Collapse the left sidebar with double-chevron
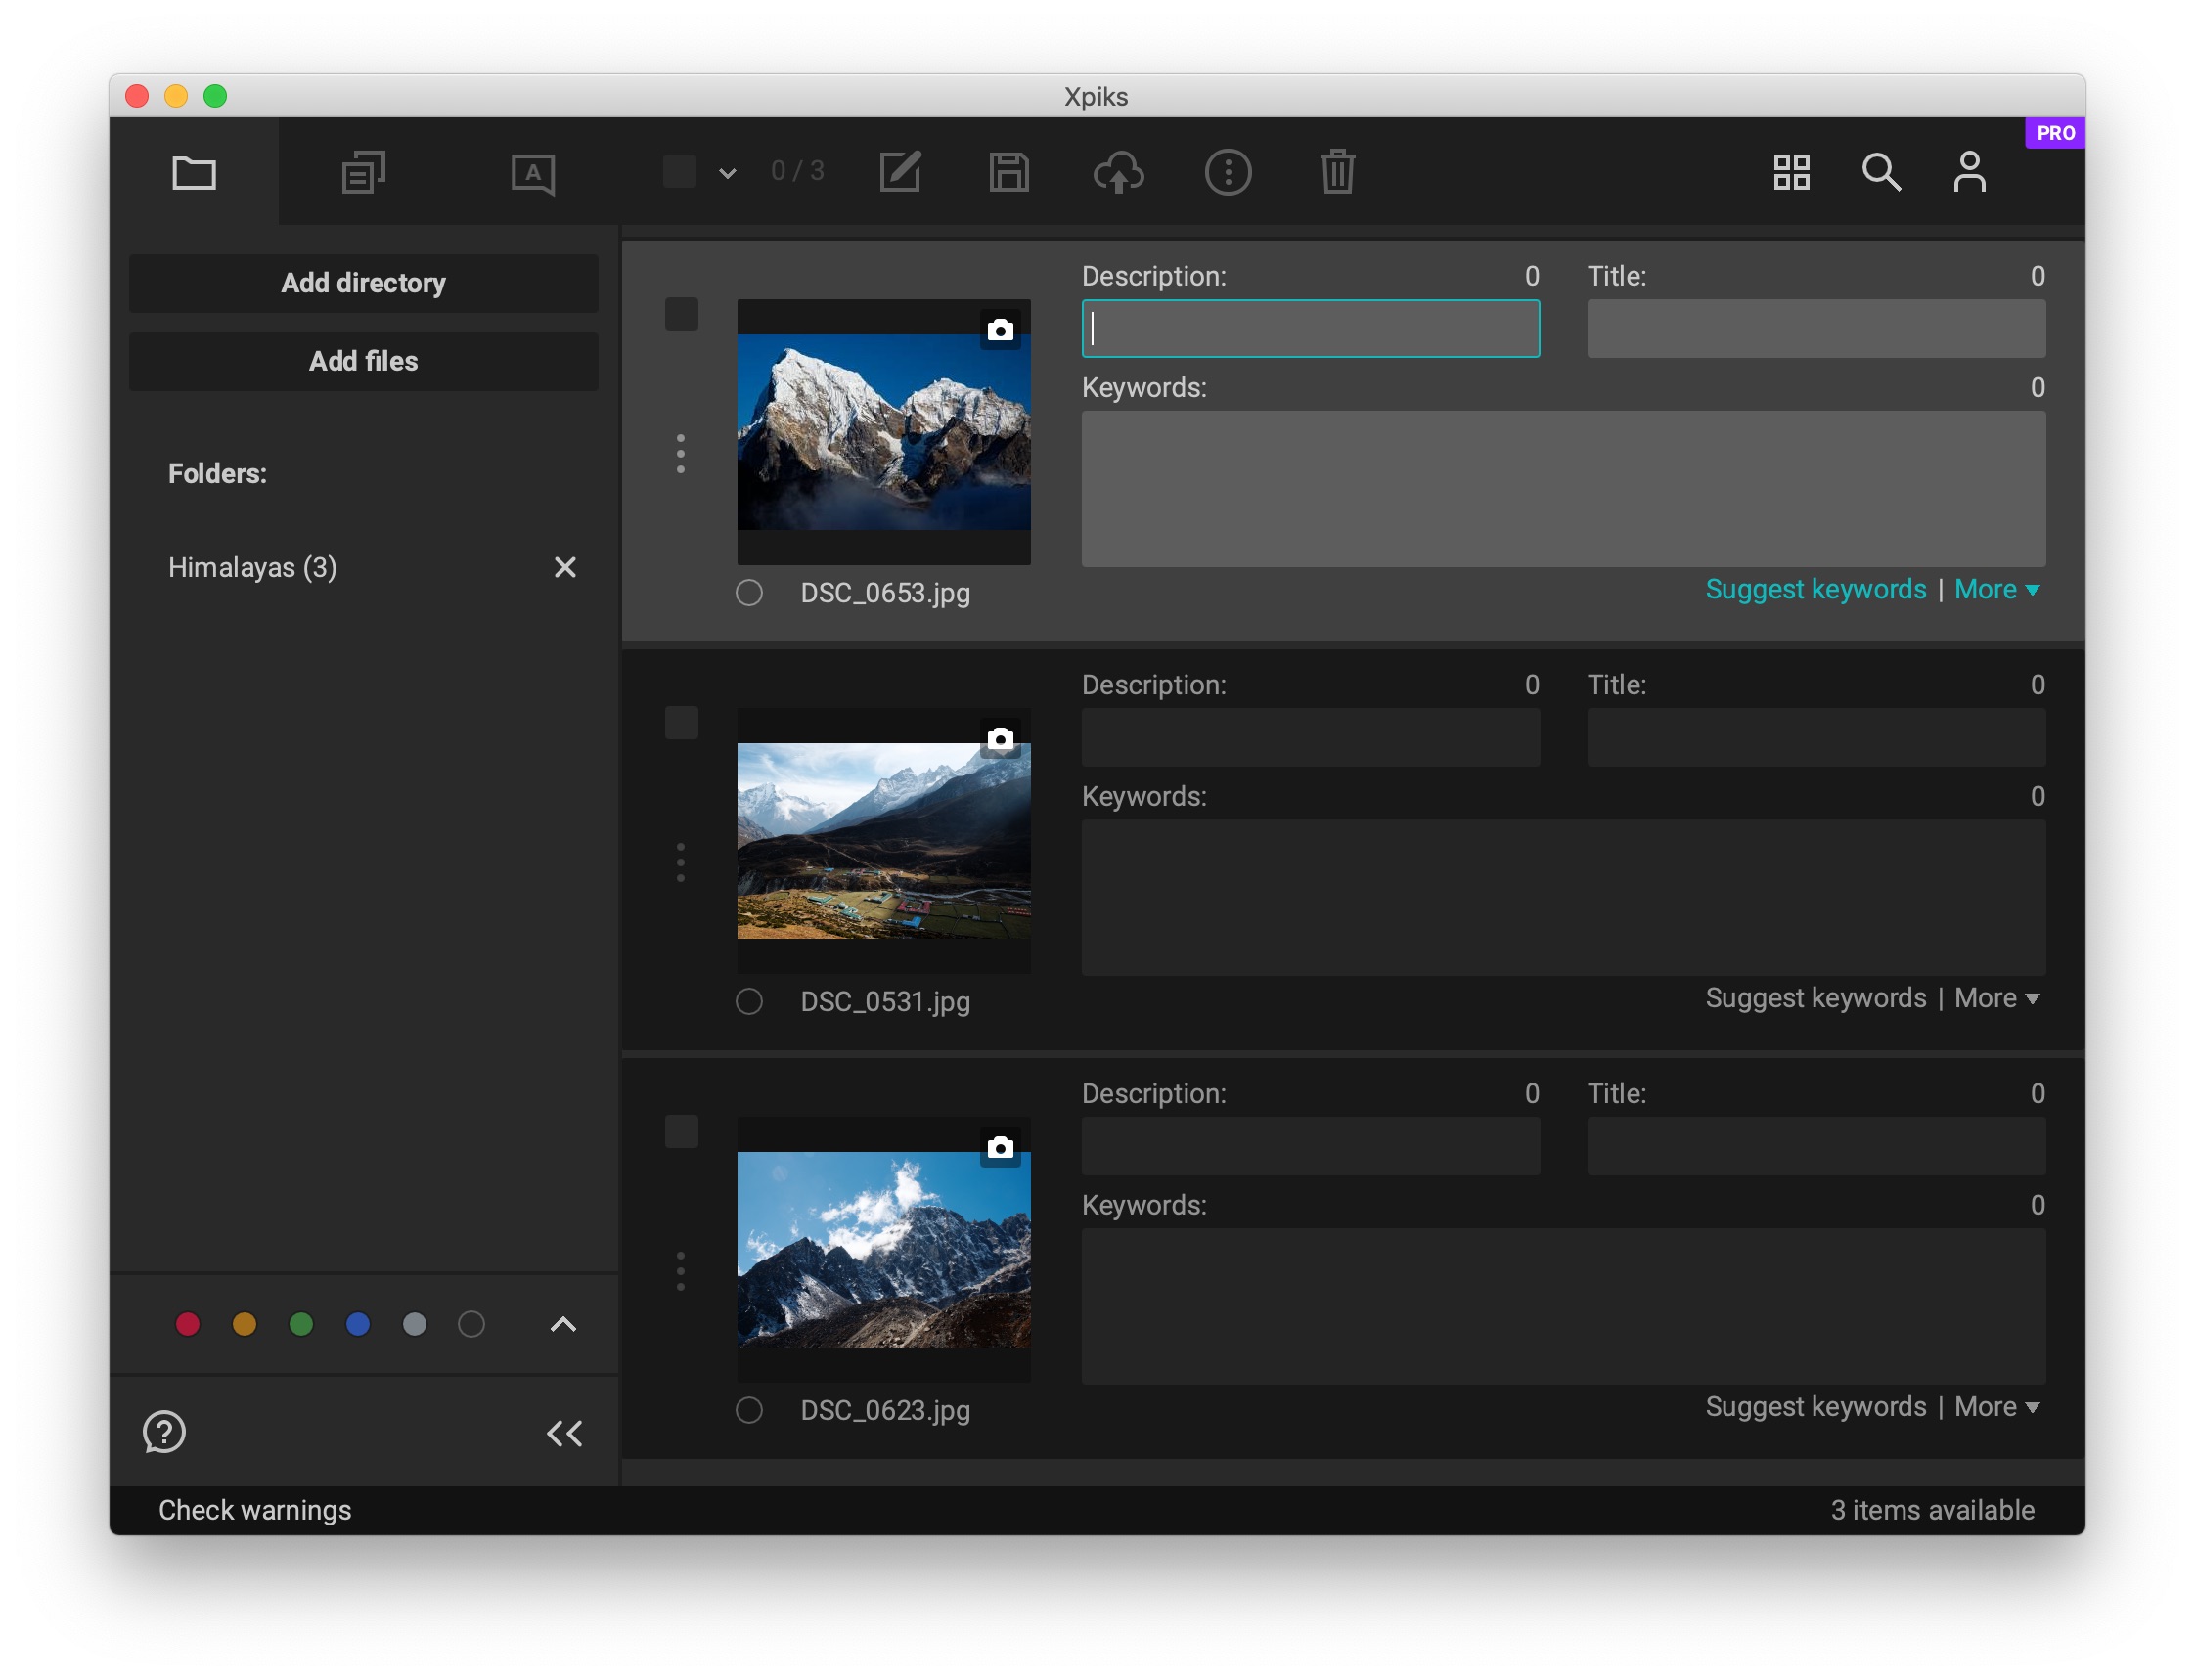The image size is (2195, 1680). pyautogui.click(x=564, y=1432)
